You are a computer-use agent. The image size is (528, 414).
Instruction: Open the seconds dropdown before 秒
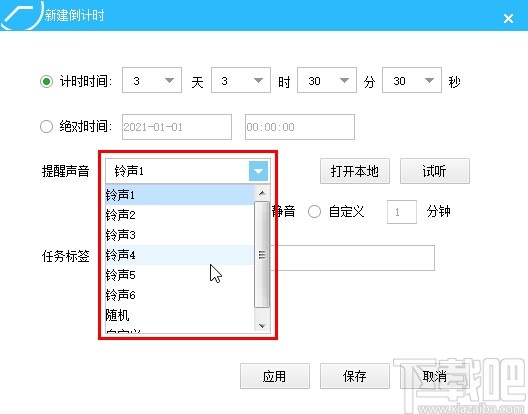[412, 80]
